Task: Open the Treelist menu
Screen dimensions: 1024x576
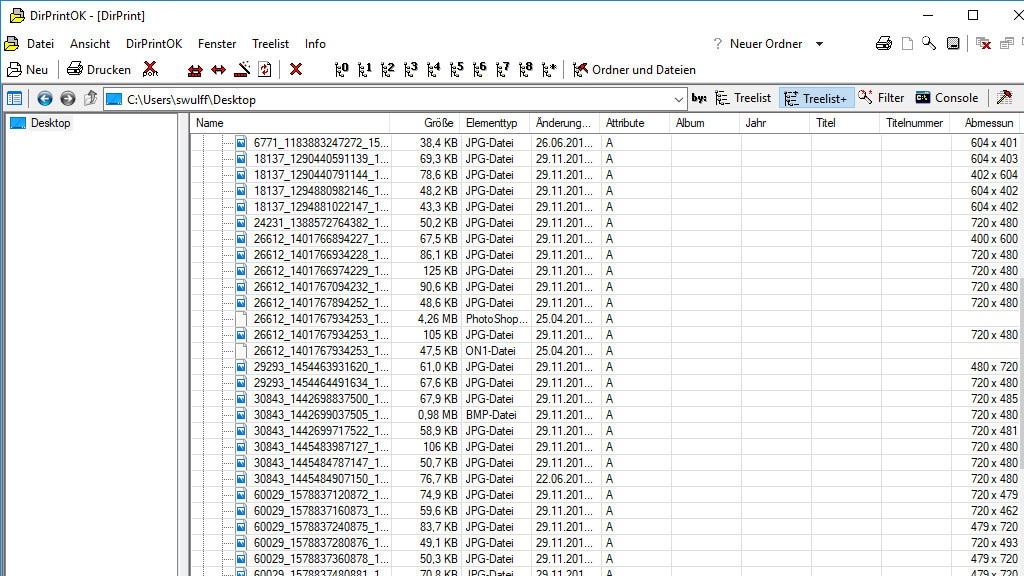Action: click(270, 44)
